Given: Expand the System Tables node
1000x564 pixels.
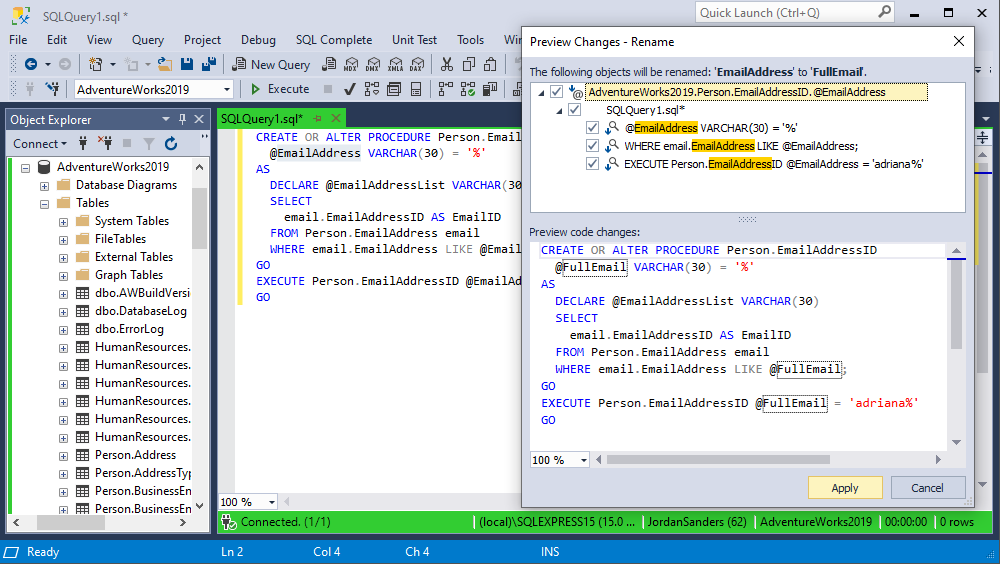Looking at the screenshot, I should pos(63,222).
